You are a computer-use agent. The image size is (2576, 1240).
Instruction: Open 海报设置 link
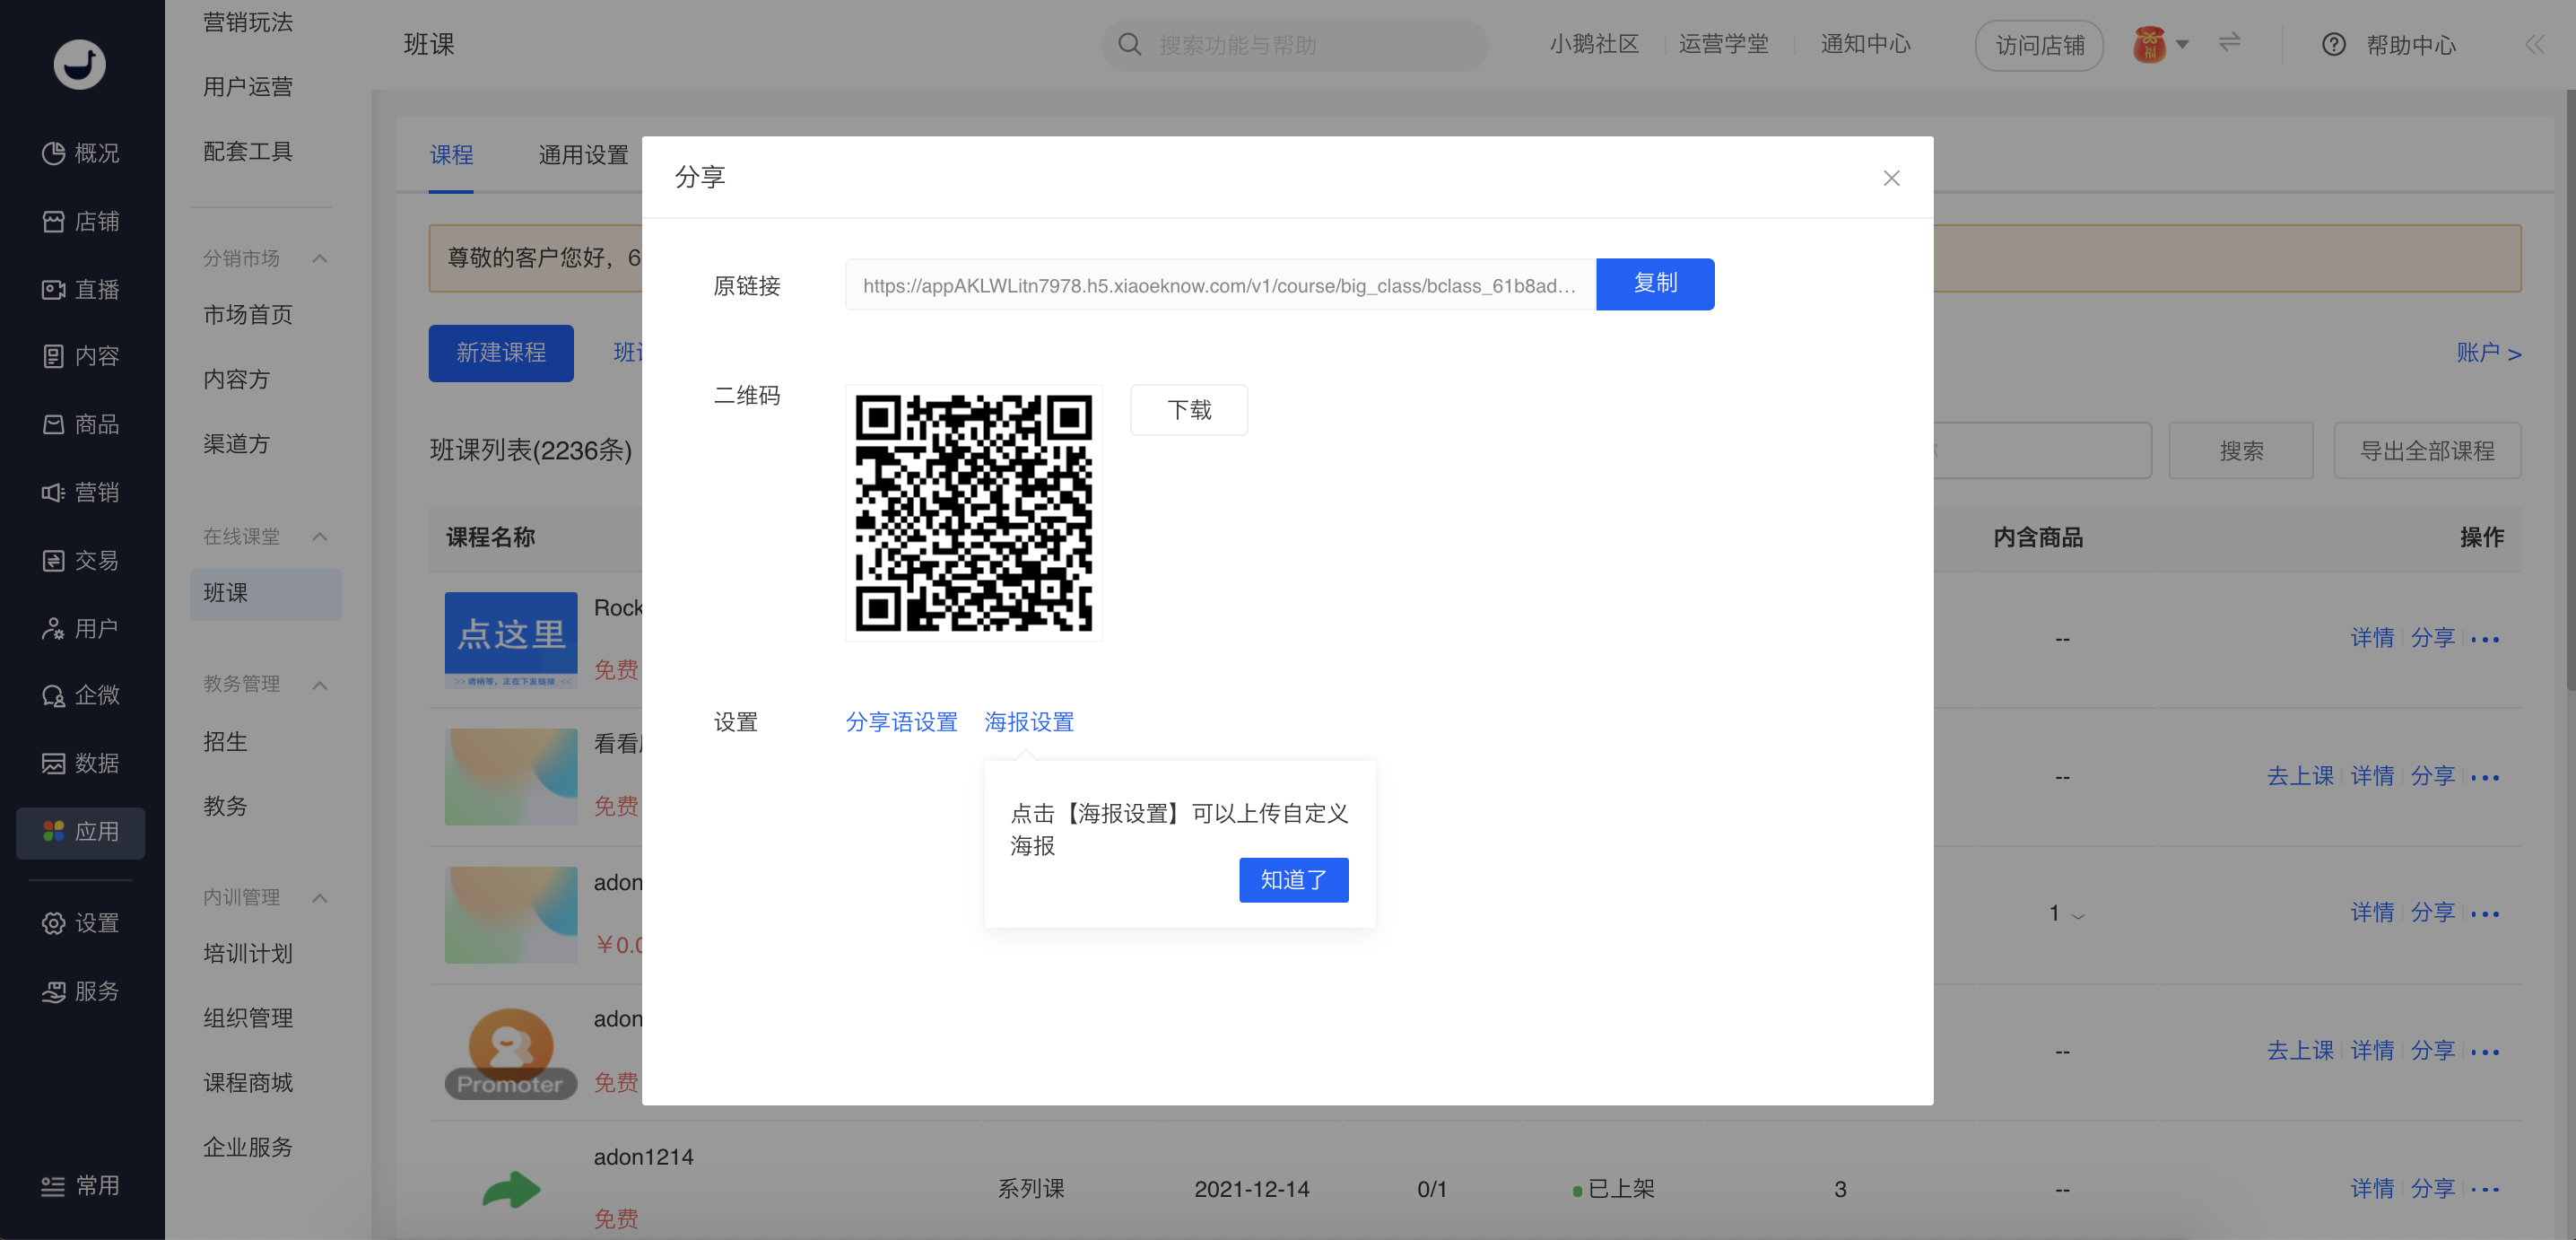1029,722
